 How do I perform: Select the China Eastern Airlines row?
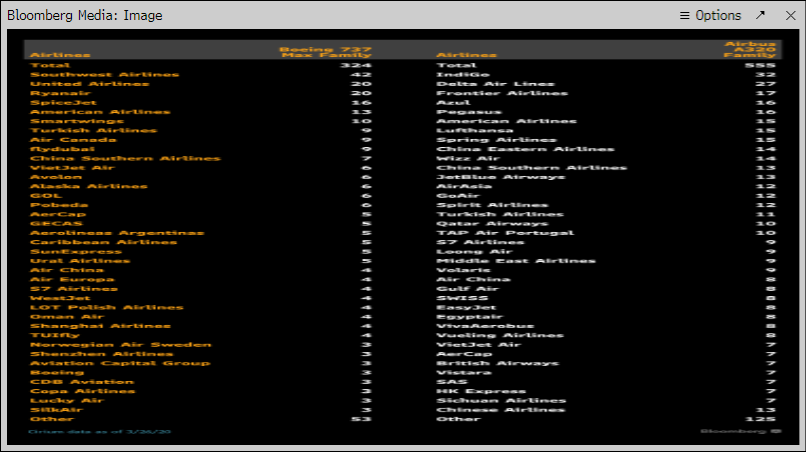[x=606, y=149]
